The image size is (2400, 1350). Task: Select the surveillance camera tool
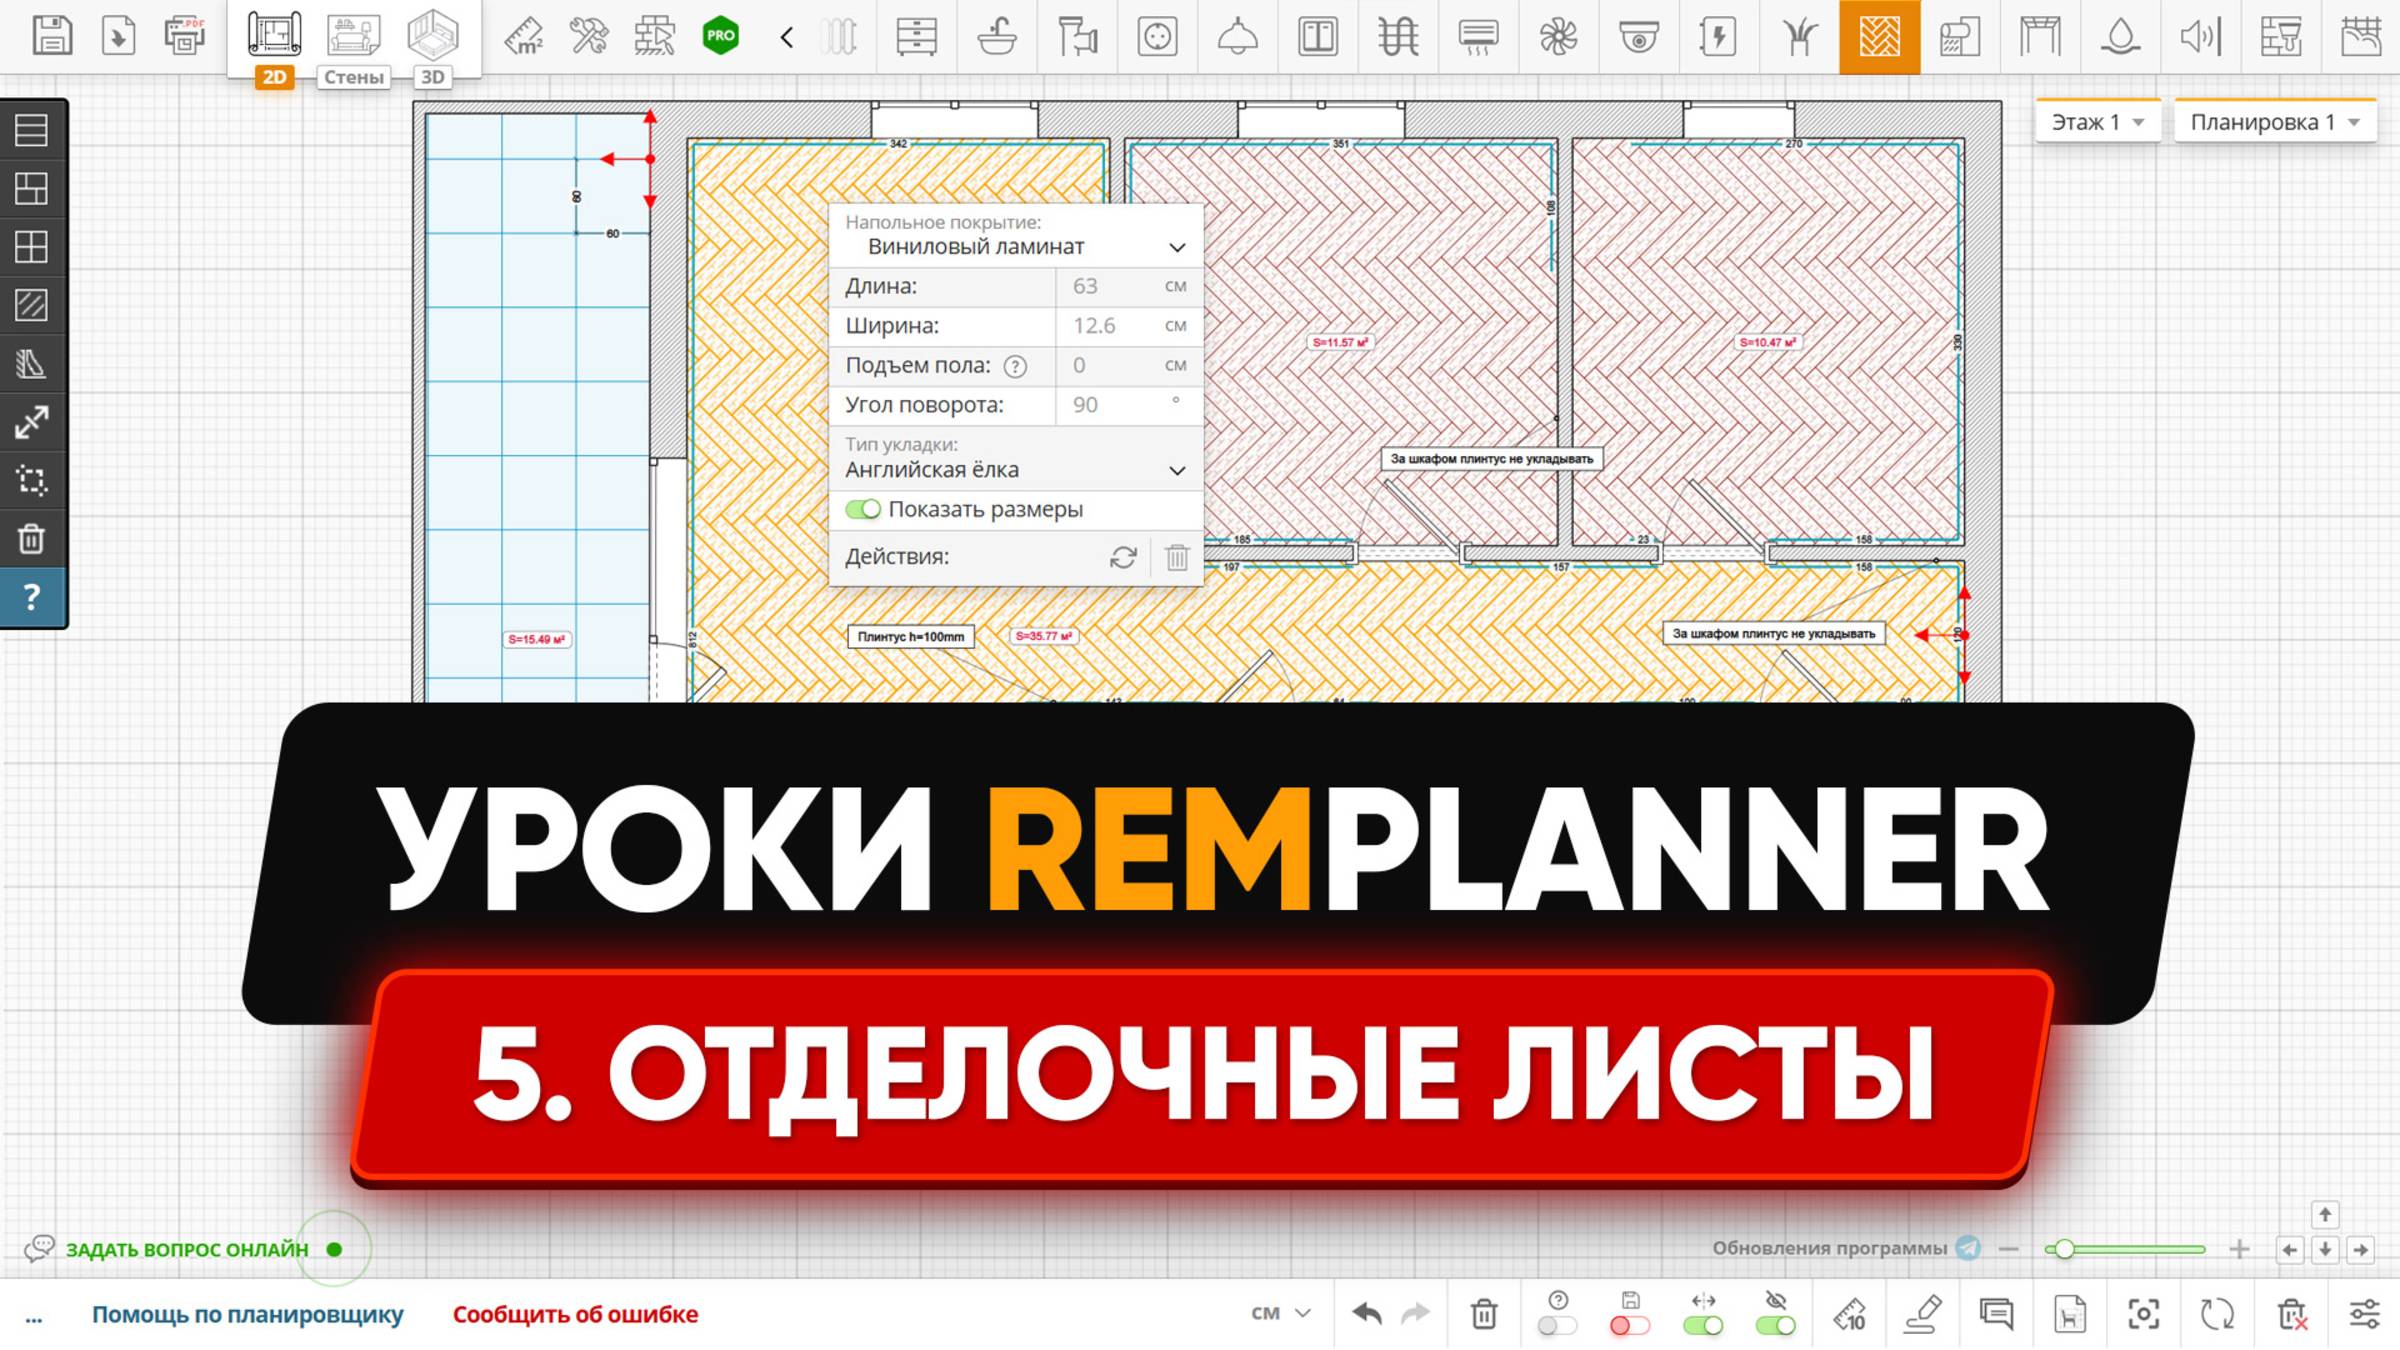(x=1637, y=37)
